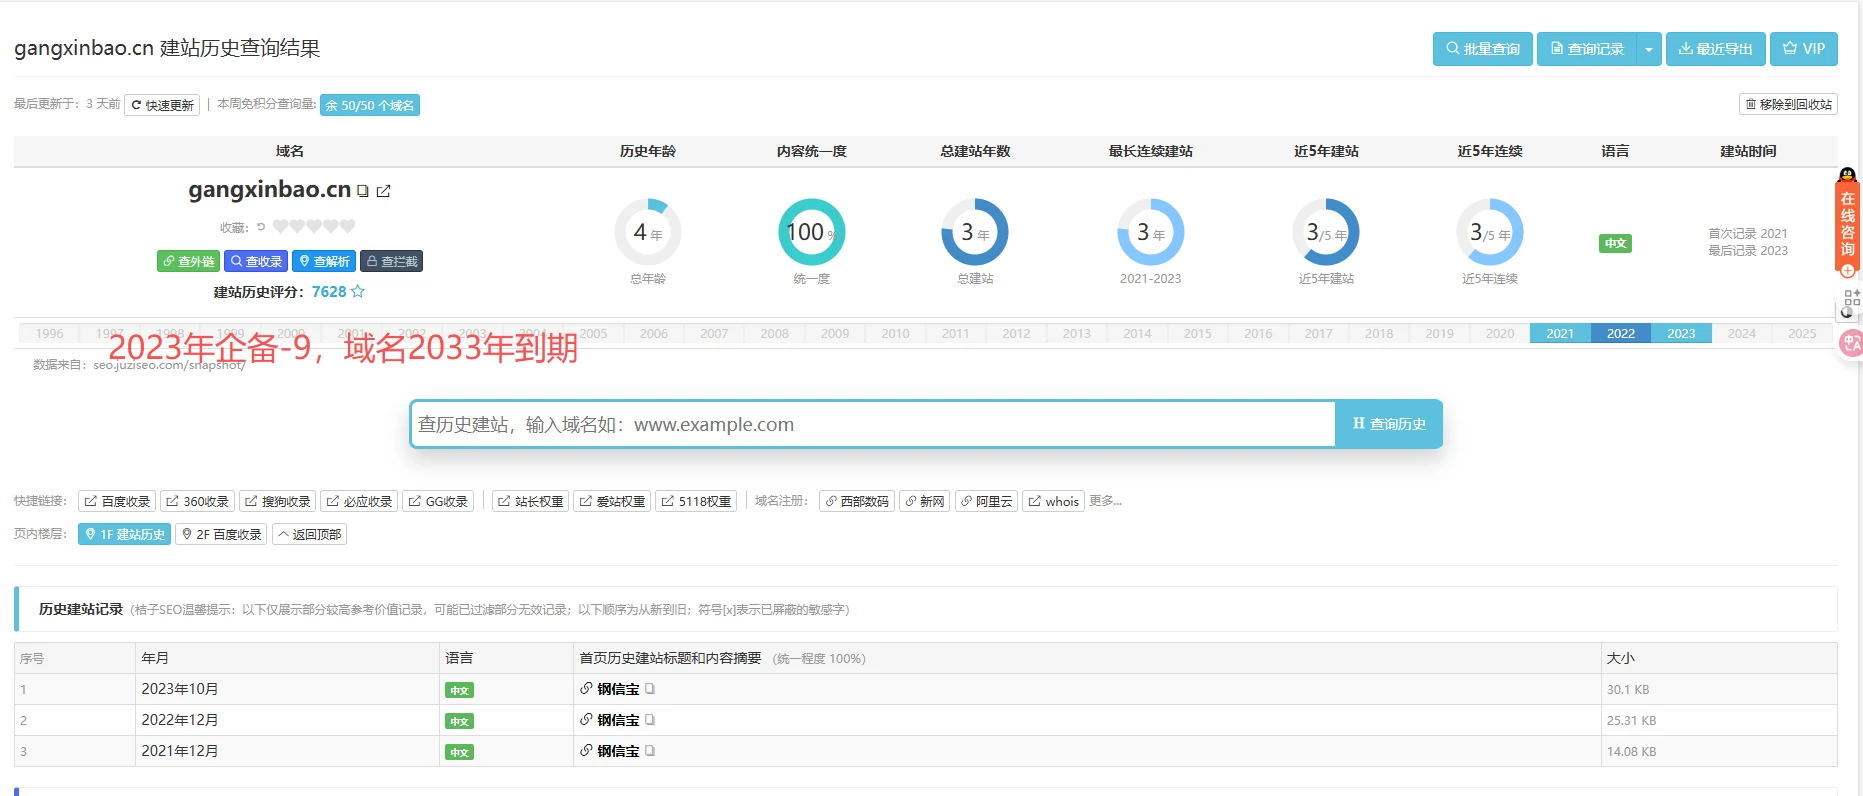Screen dimensions: 1863x796
Task: Open 阿里云 registrar link
Action: 986,501
